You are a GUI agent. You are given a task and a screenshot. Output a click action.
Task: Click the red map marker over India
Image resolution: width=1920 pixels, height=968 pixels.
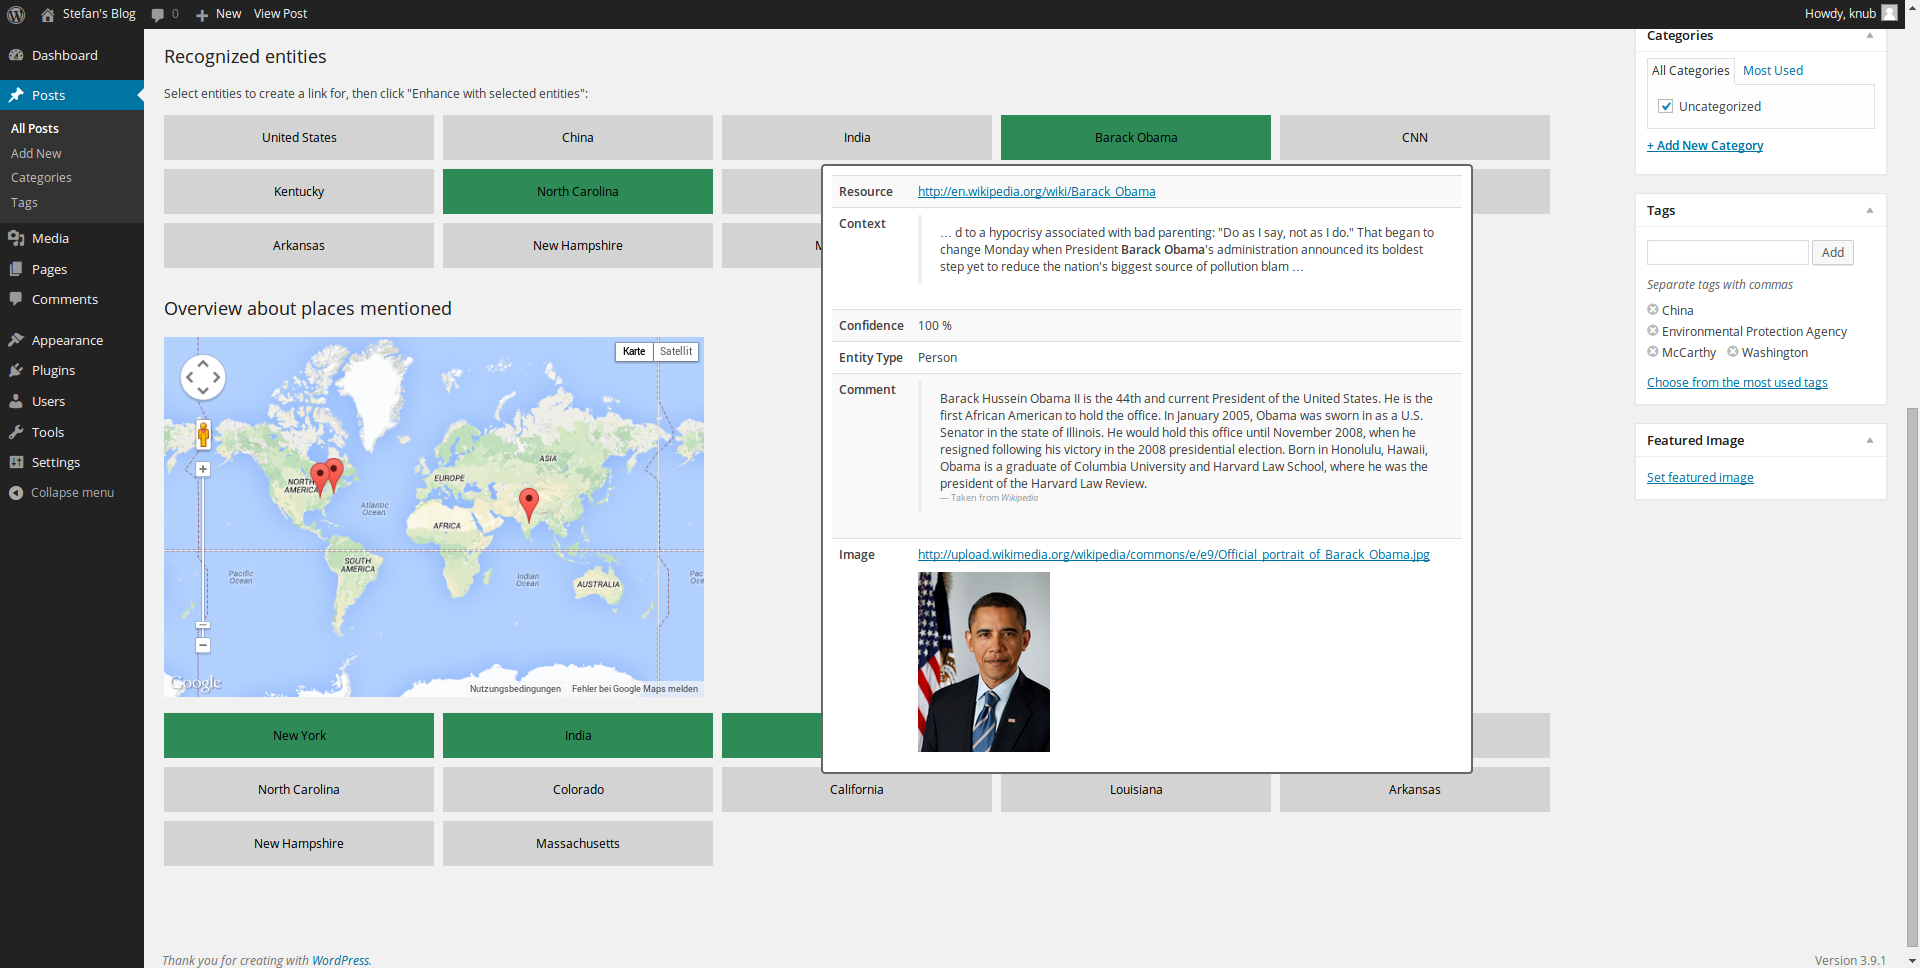(529, 504)
